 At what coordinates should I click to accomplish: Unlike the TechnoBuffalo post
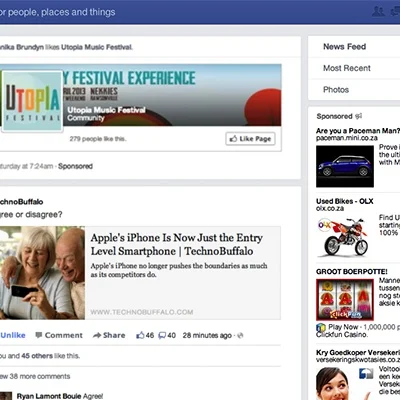[13, 335]
